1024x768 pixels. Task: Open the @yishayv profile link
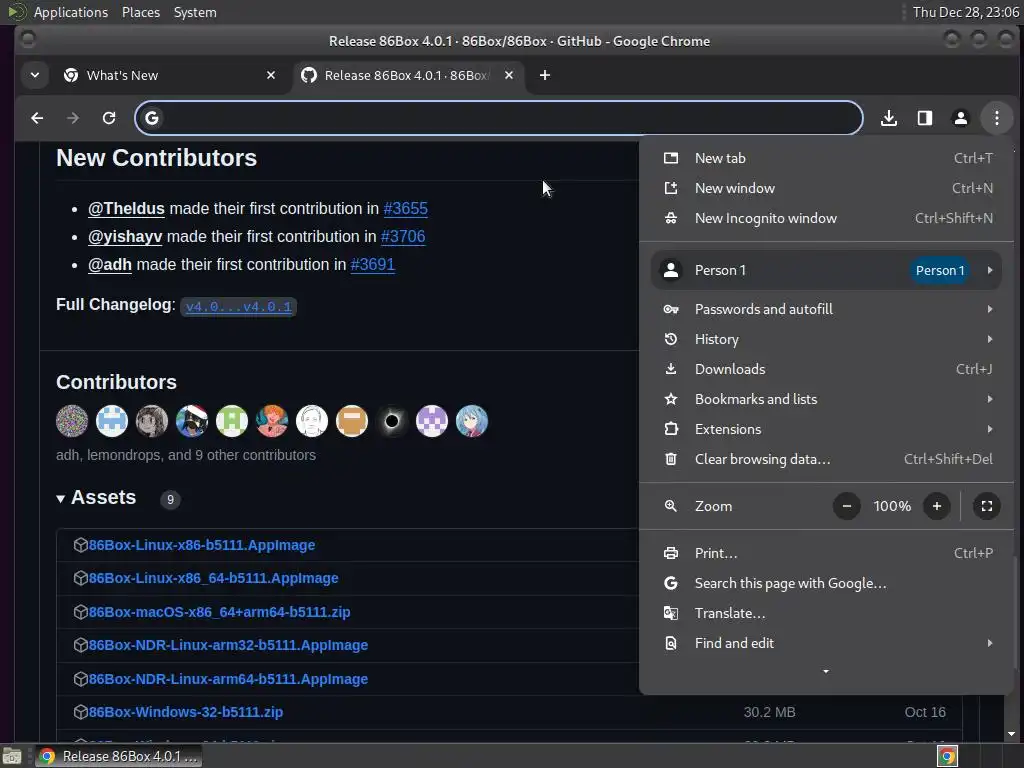tap(125, 236)
